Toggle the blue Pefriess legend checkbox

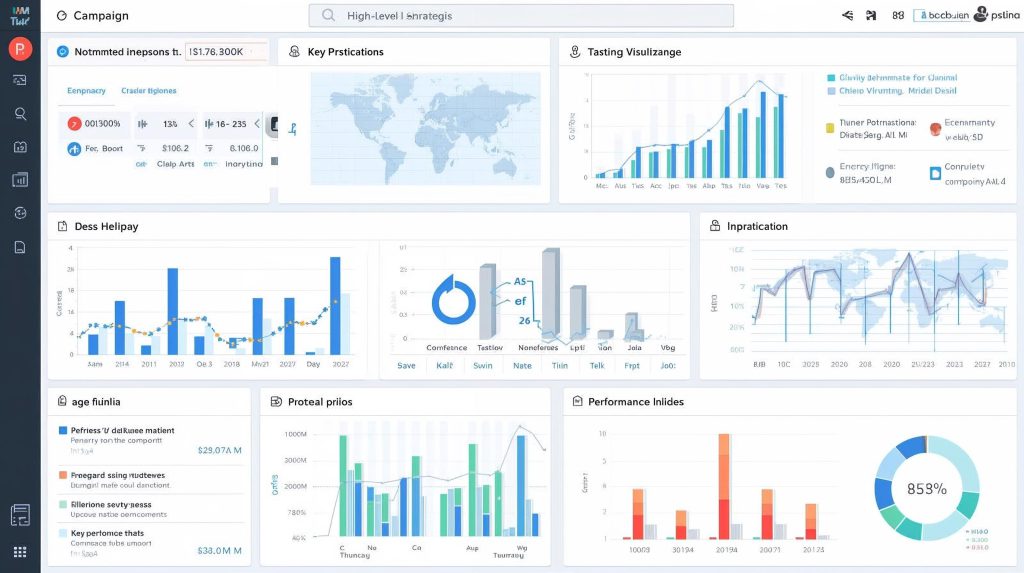click(x=63, y=431)
